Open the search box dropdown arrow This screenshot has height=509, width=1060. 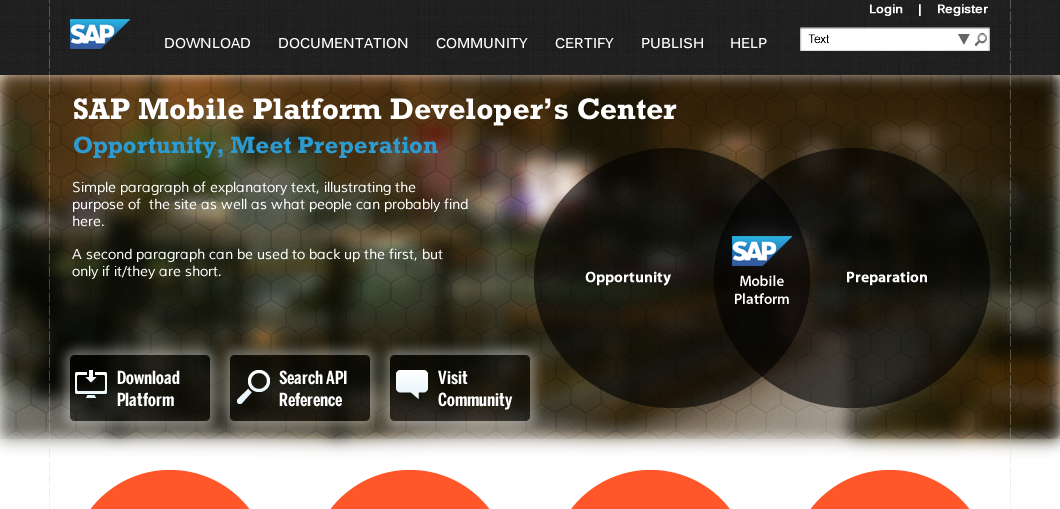(964, 39)
